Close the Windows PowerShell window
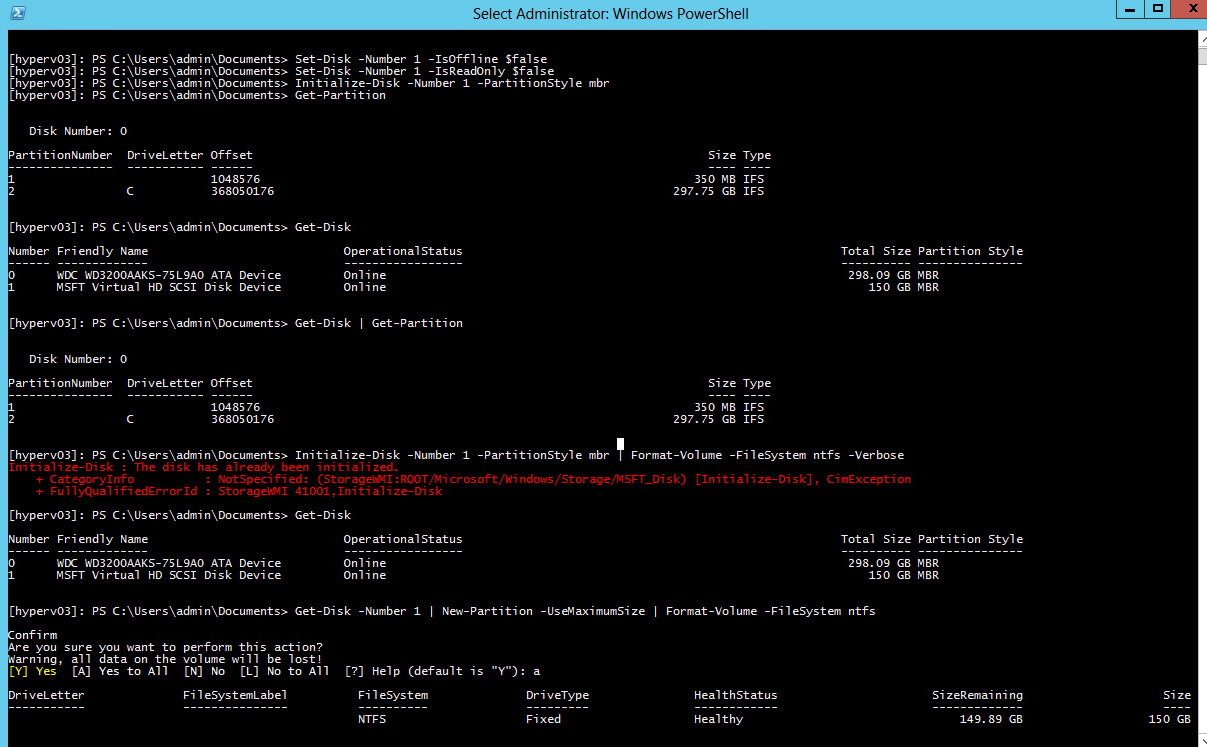The width and height of the screenshot is (1207, 747). coord(1187,10)
